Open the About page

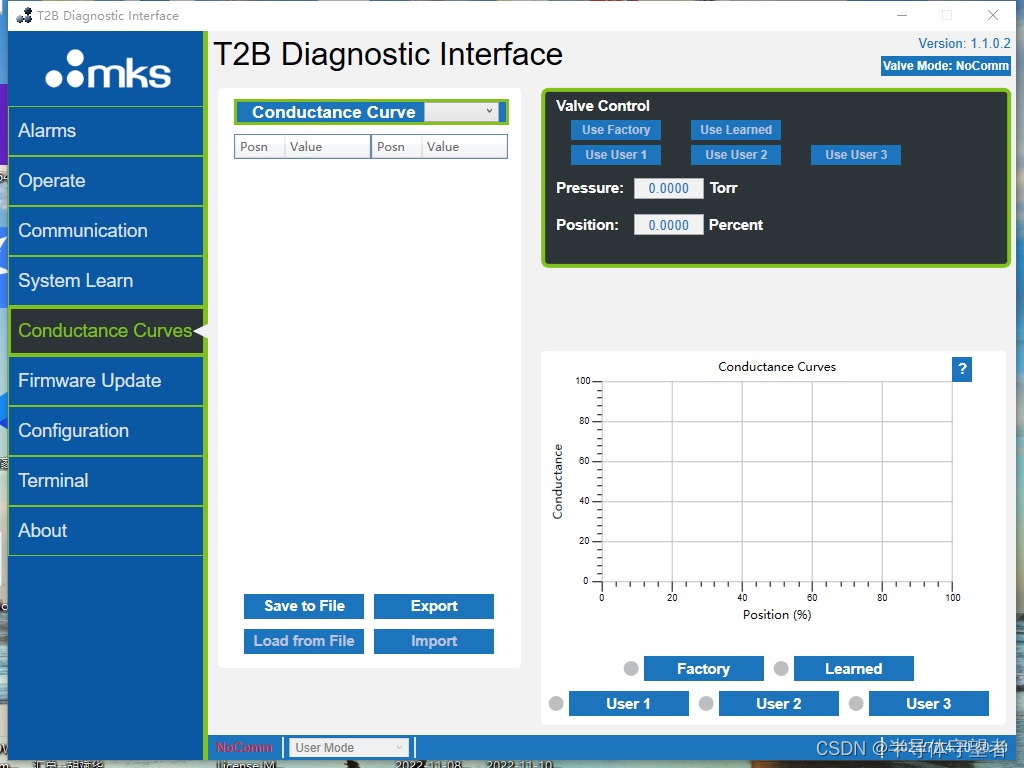point(106,531)
